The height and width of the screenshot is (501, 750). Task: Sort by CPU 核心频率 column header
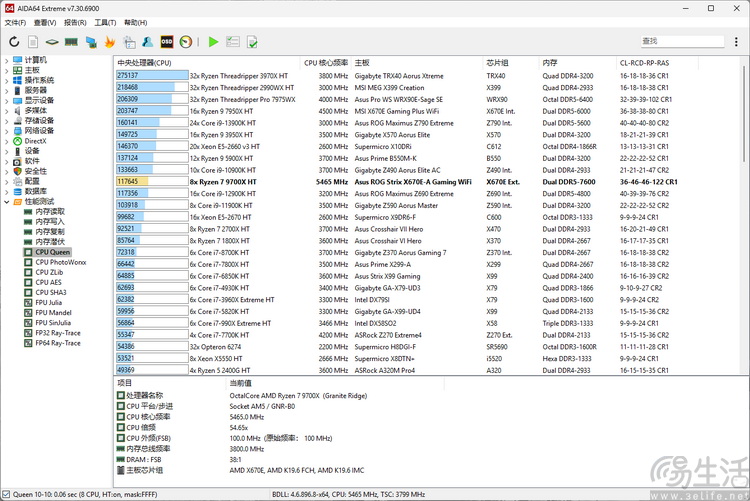(325, 62)
